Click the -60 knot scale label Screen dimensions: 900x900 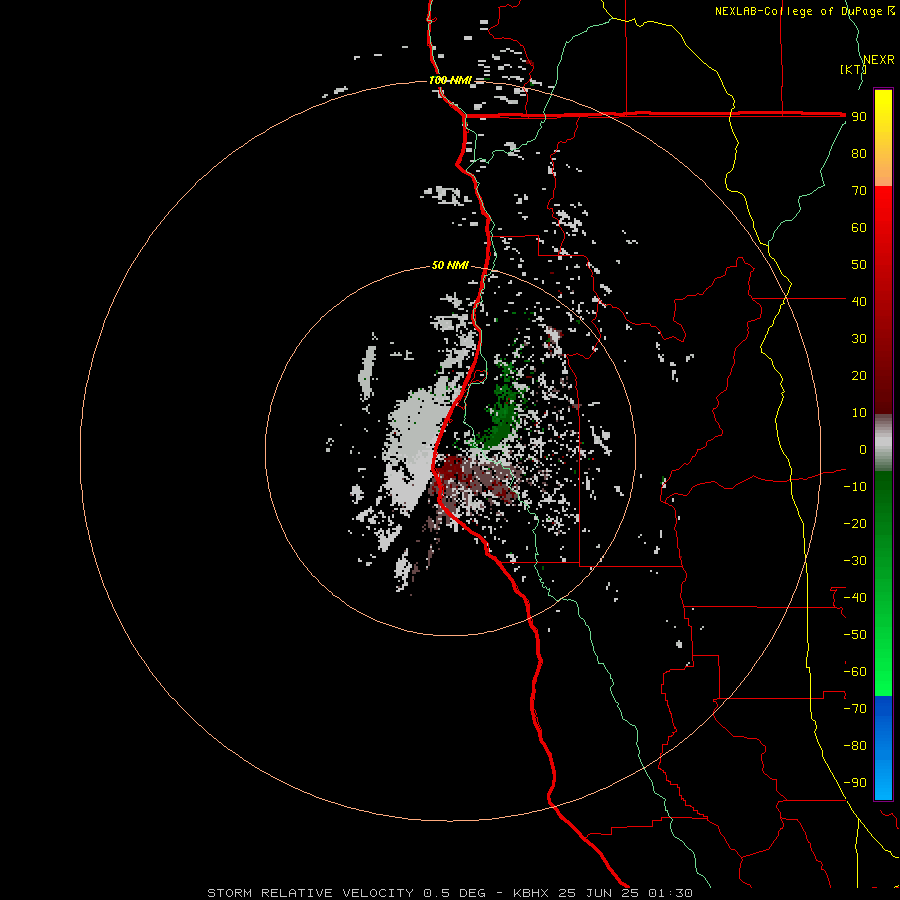click(x=855, y=672)
